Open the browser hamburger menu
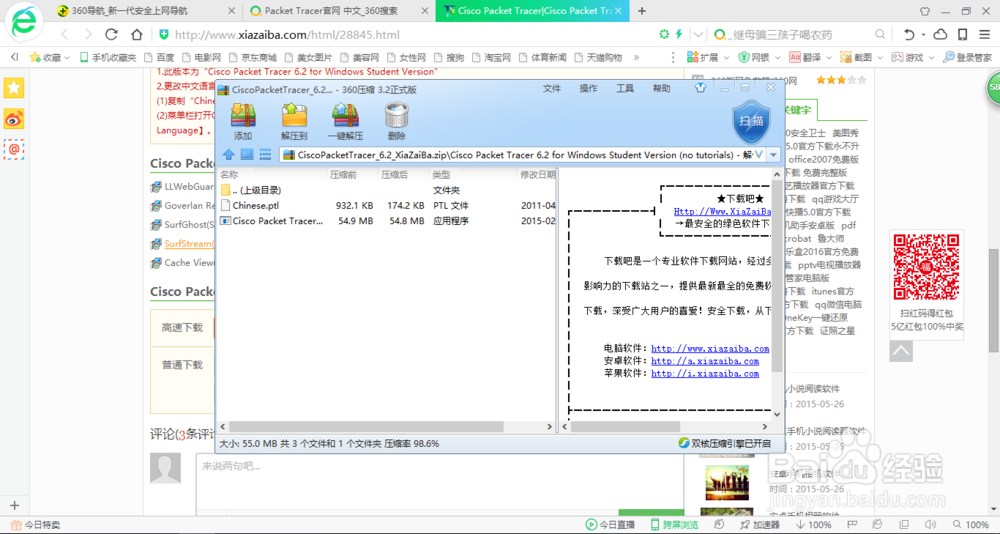The width and height of the screenshot is (1000, 534). (x=983, y=34)
